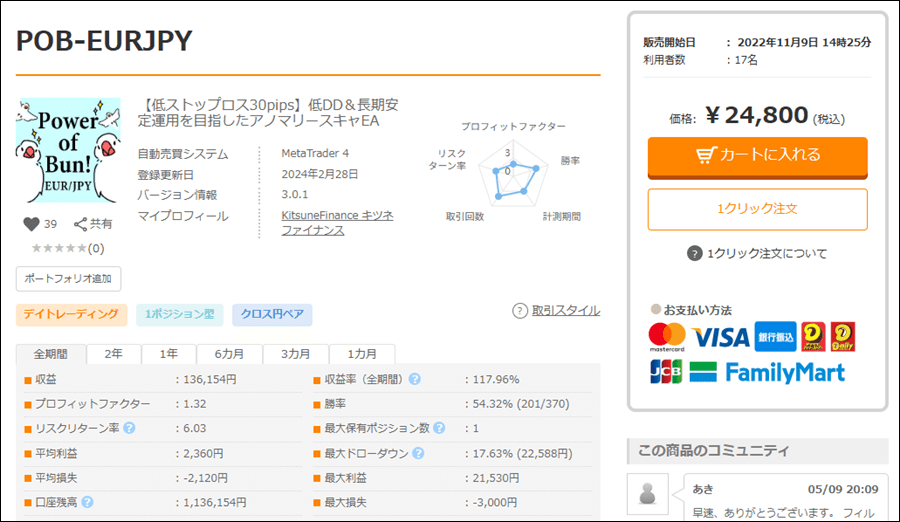Open the 1カ月 period tab
This screenshot has height=522, width=900.
362,354
